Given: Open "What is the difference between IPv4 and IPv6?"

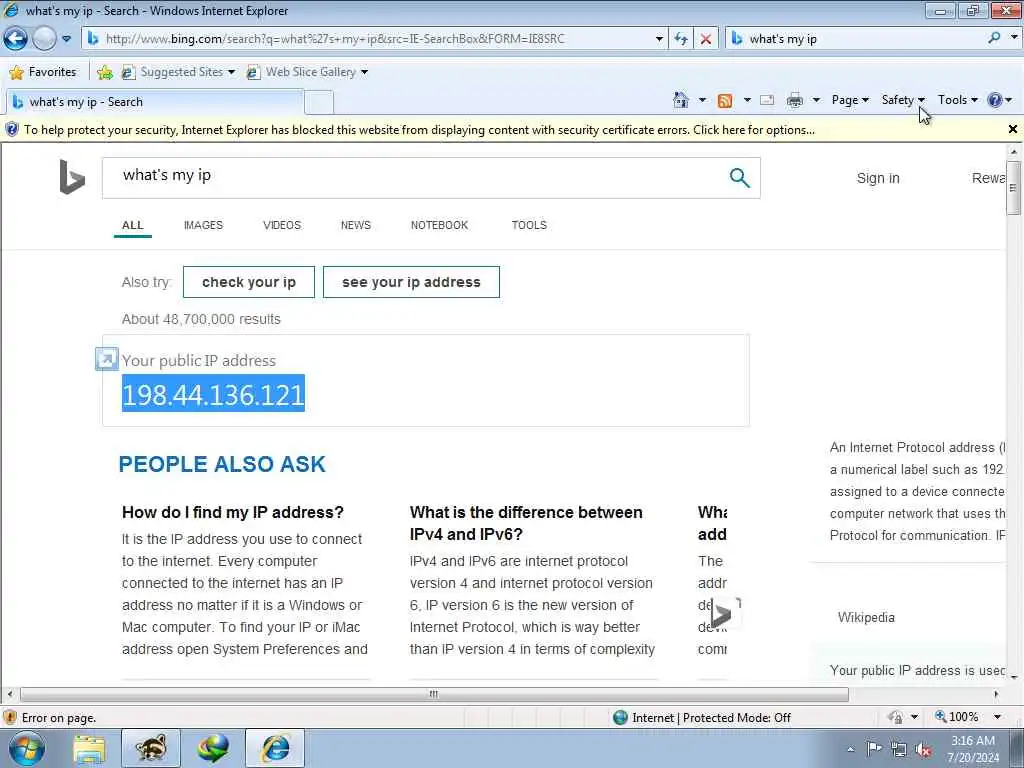Looking at the screenshot, I should (x=526, y=523).
